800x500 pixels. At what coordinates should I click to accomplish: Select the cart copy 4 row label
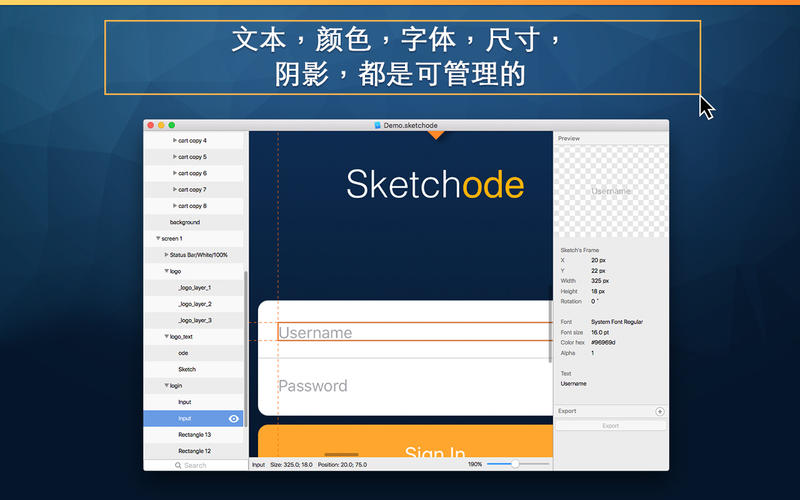coord(192,140)
